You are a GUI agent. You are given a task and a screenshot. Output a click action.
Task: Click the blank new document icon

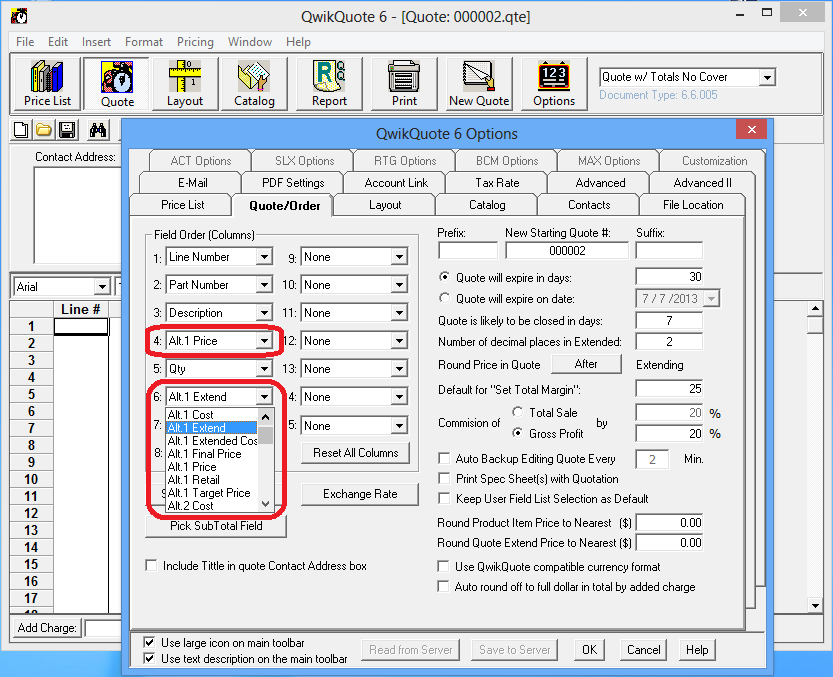pyautogui.click(x=21, y=130)
